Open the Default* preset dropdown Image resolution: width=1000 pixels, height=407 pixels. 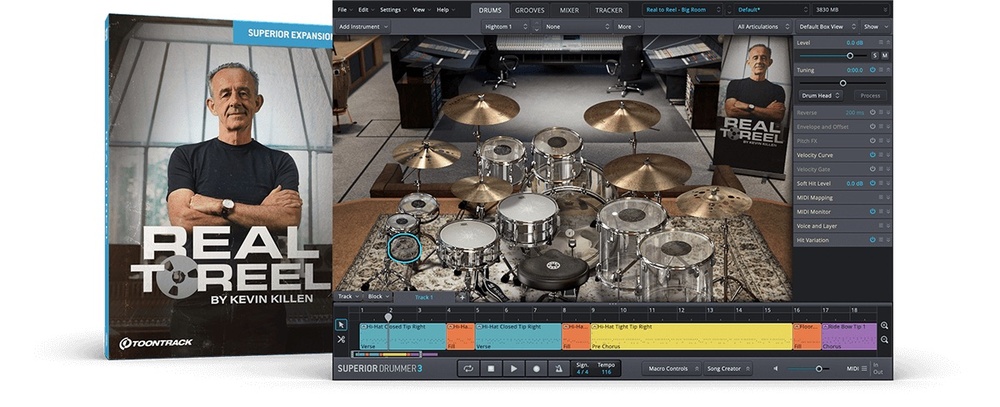coord(772,10)
